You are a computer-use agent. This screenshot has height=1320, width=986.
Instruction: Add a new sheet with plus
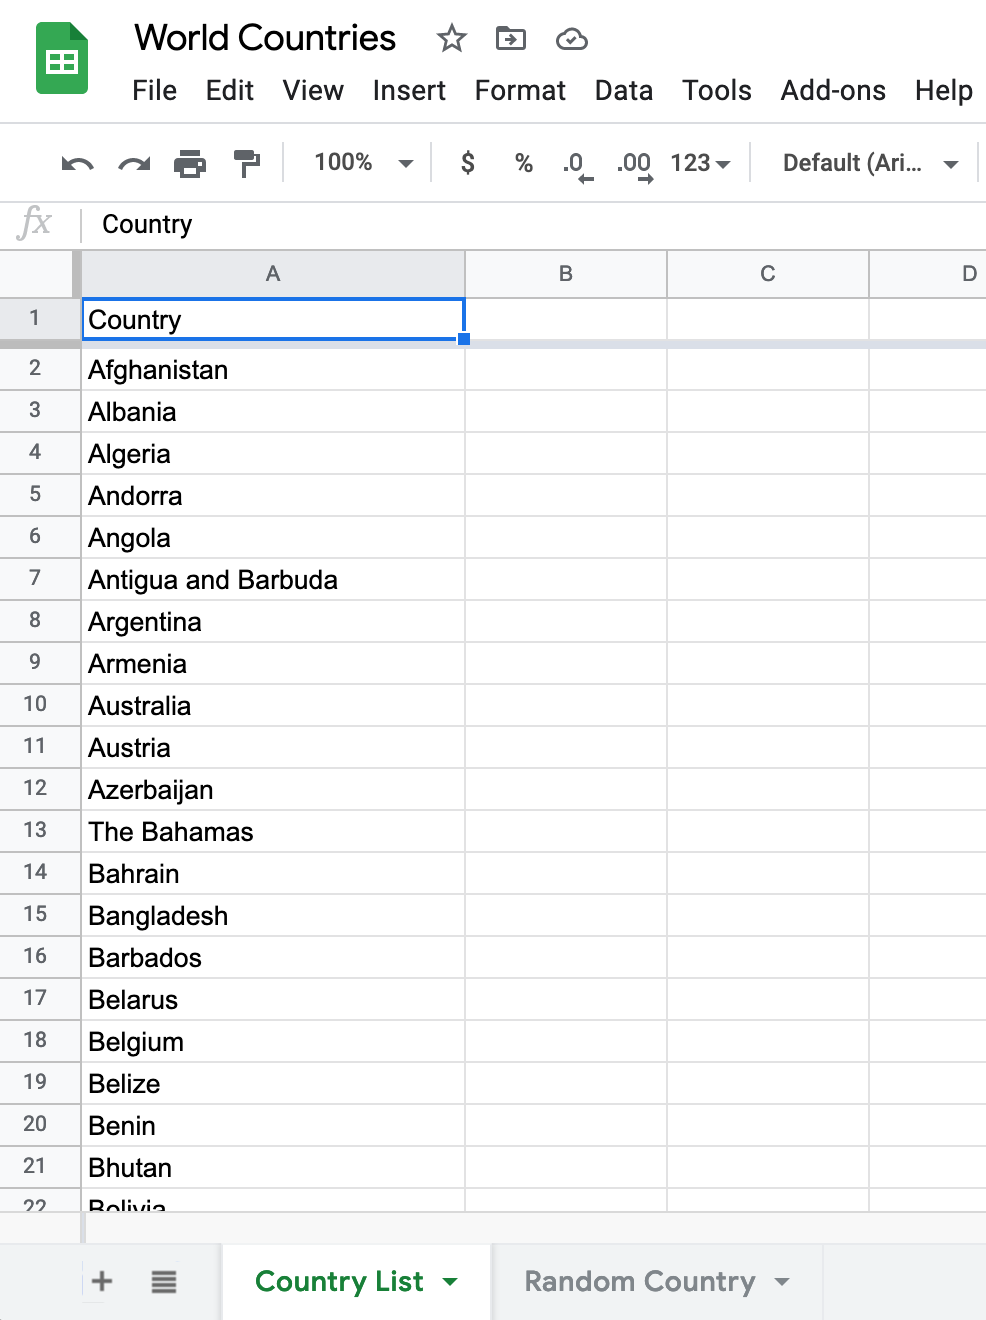[102, 1281]
